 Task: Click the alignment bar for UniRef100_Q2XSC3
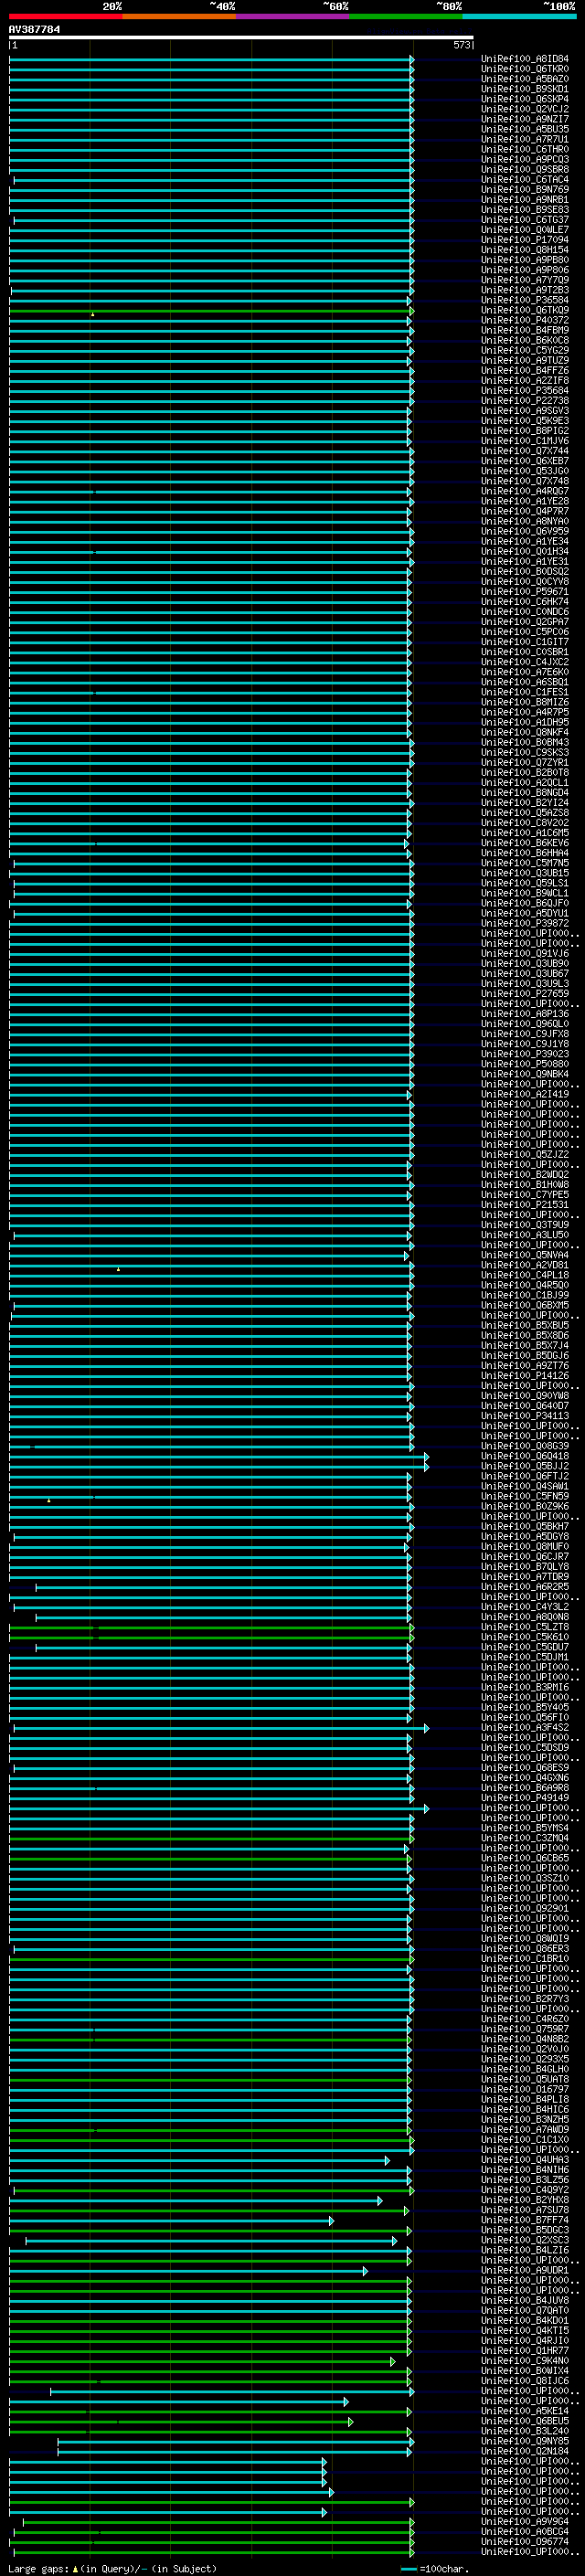point(211,2241)
